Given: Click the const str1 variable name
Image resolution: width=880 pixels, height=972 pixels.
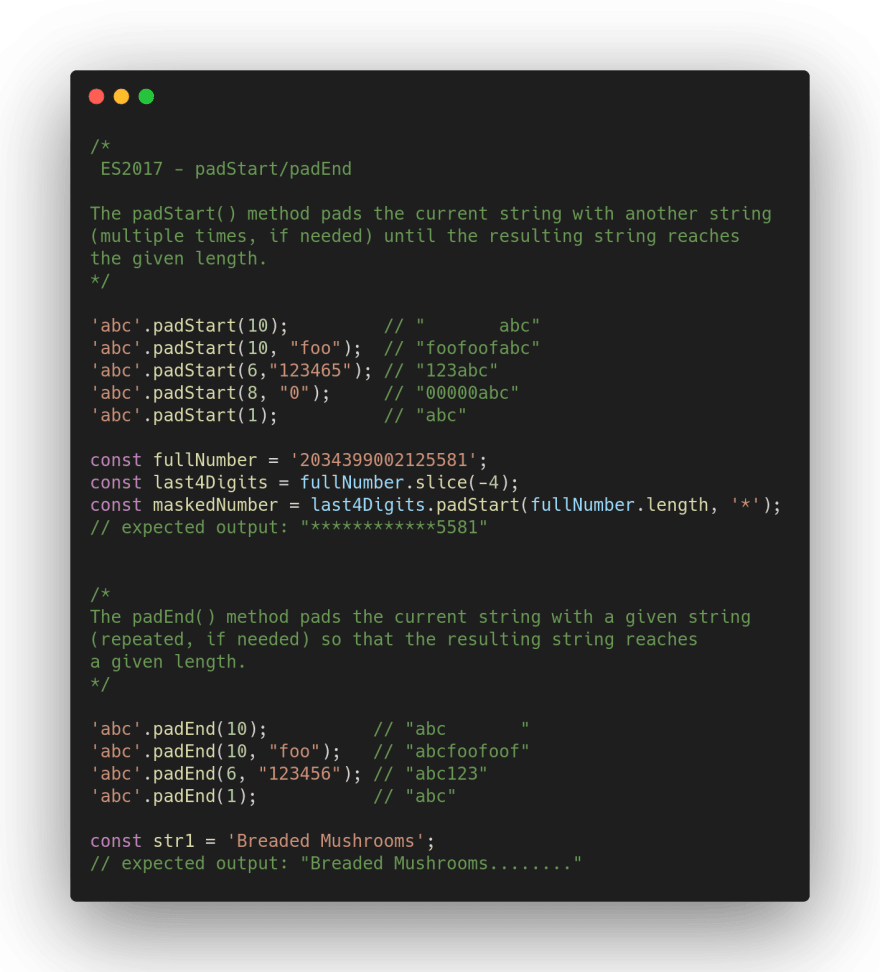Looking at the screenshot, I should [x=174, y=841].
